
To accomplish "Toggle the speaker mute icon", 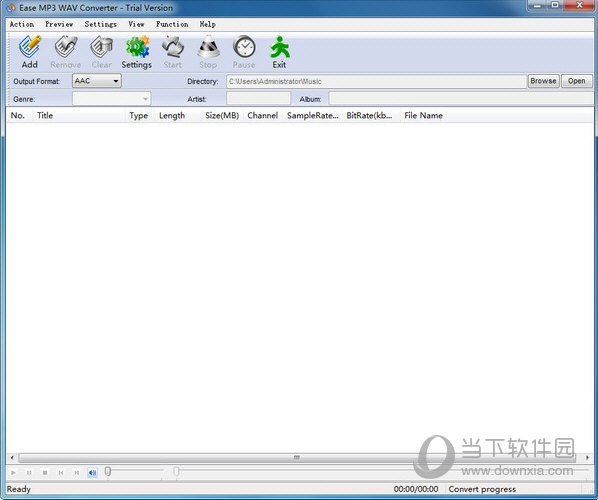I will [92, 473].
